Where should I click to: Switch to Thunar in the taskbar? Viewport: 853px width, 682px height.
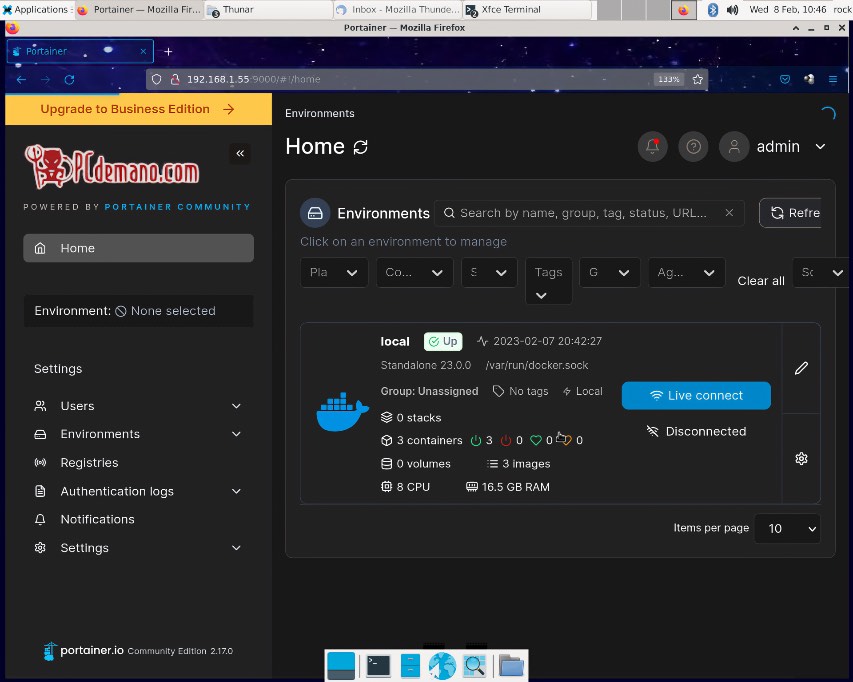click(x=269, y=10)
